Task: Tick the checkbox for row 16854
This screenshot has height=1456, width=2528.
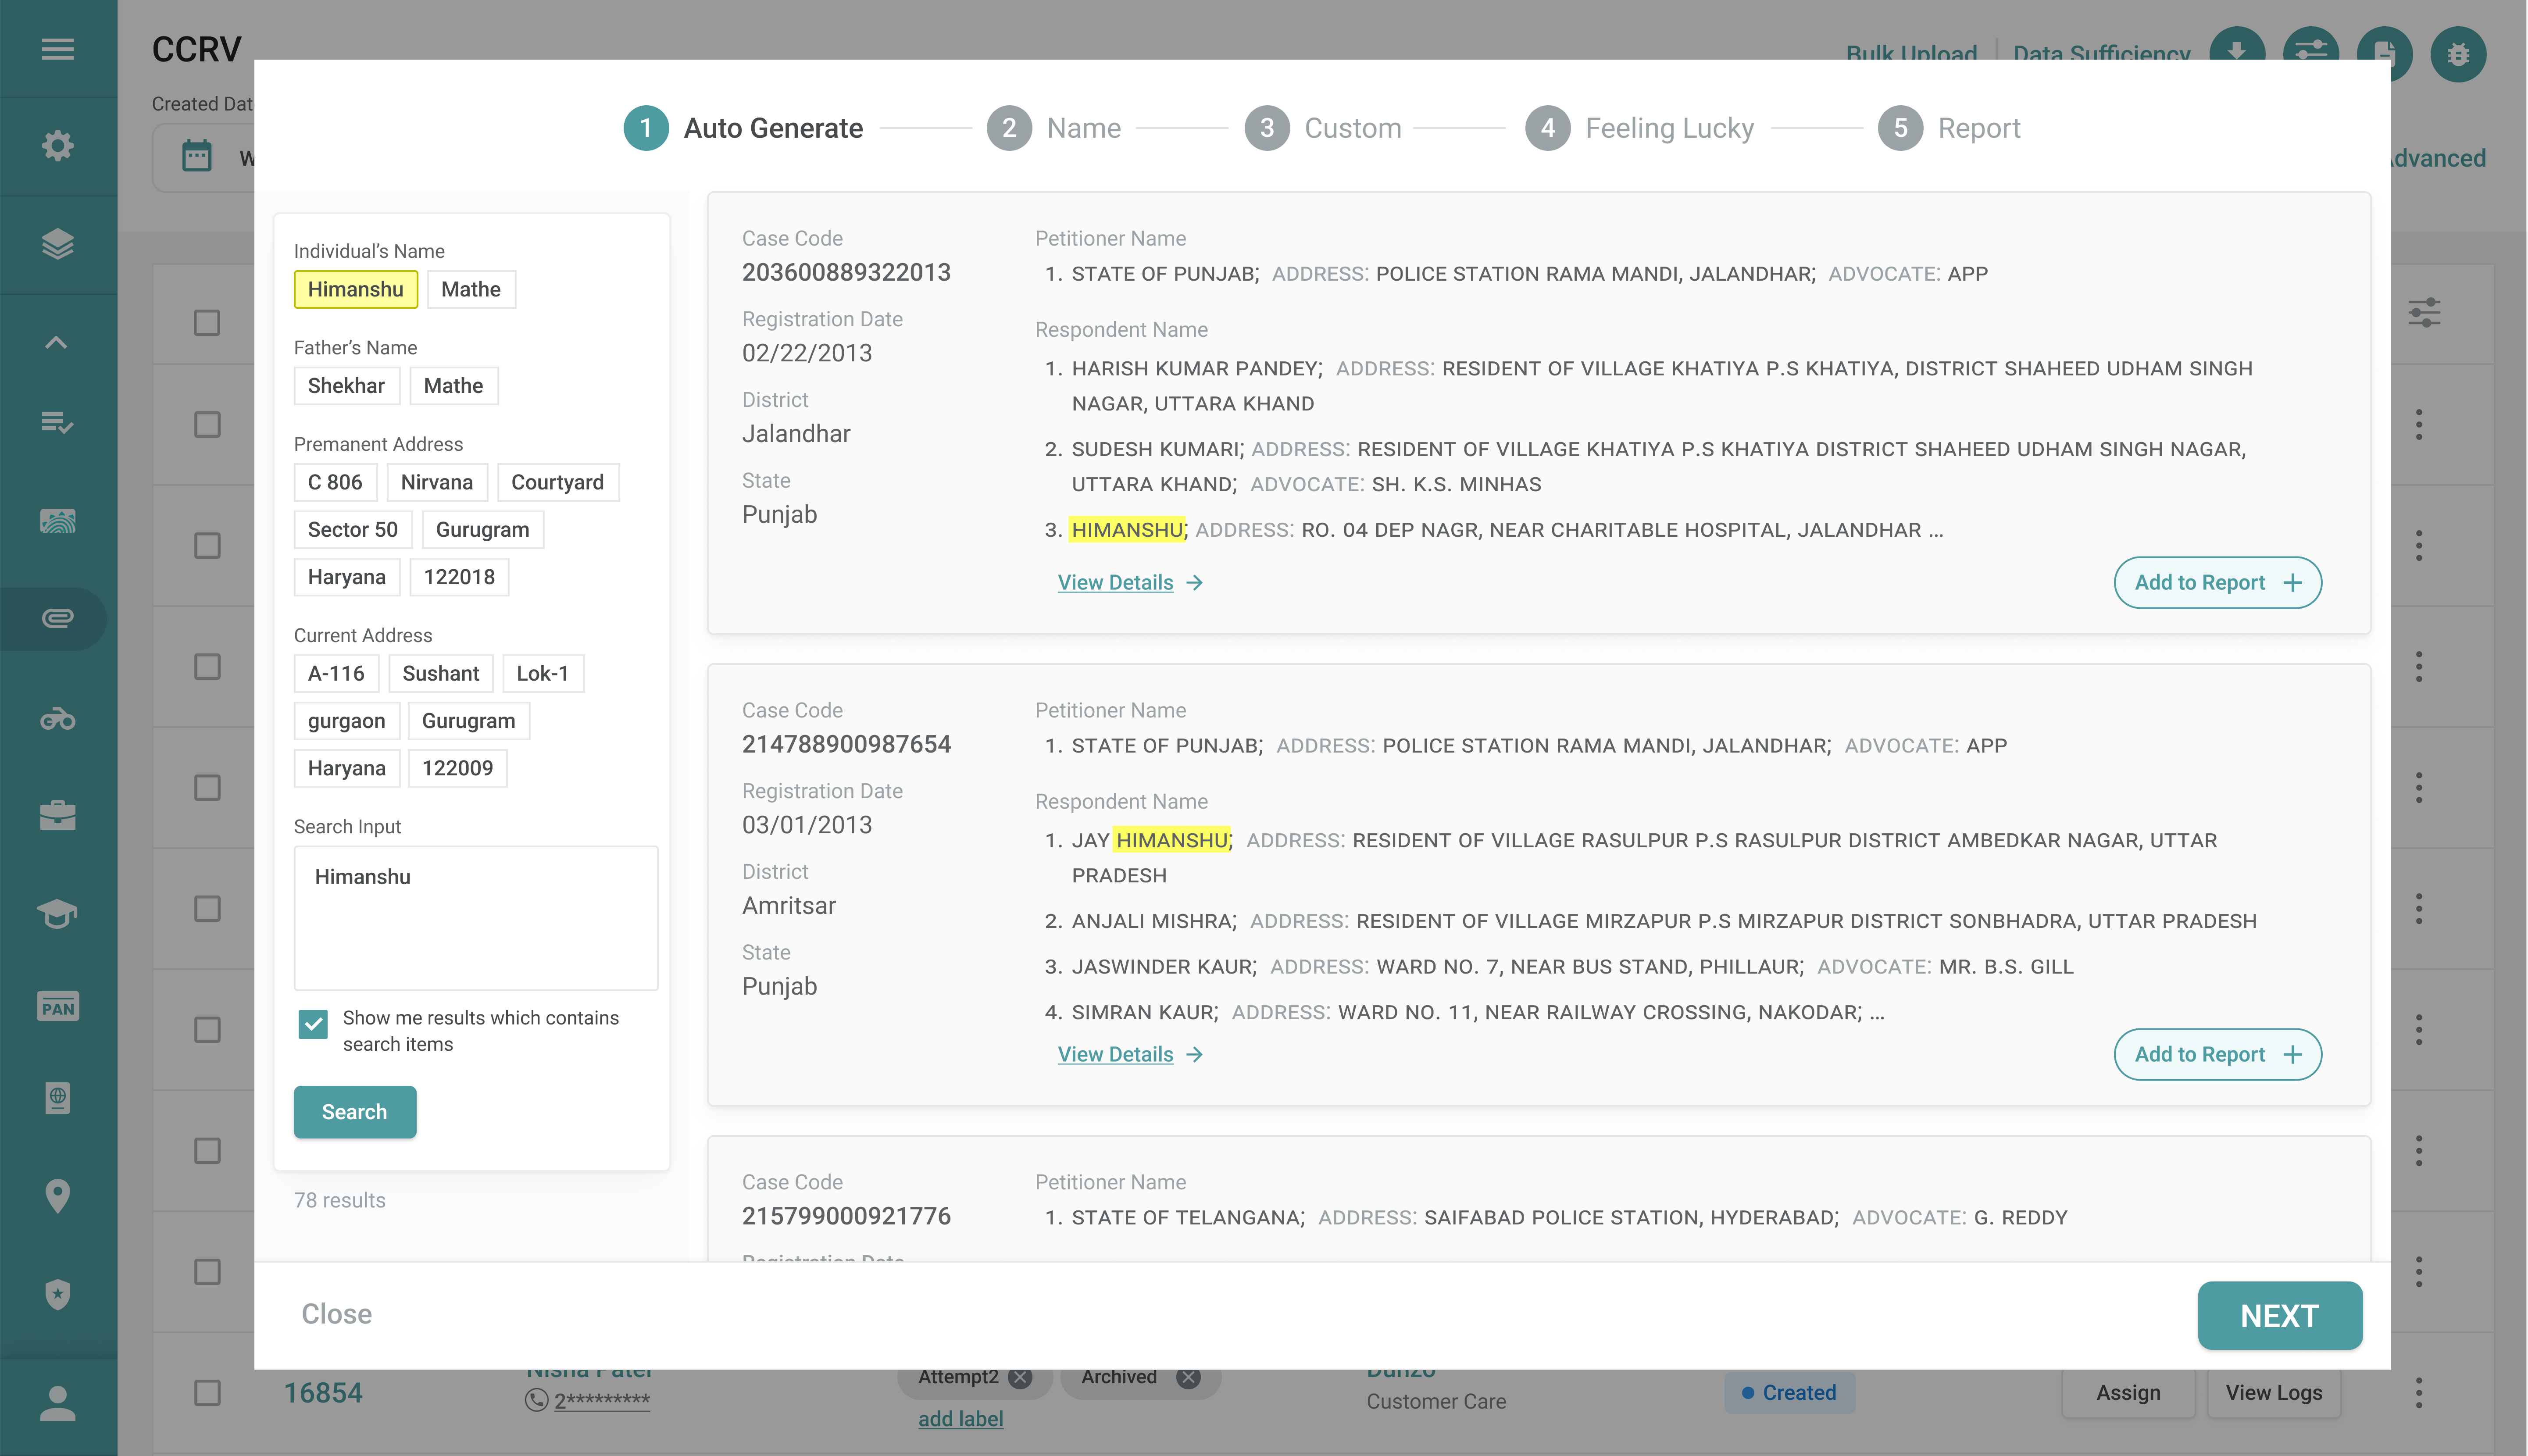Action: pyautogui.click(x=207, y=1393)
